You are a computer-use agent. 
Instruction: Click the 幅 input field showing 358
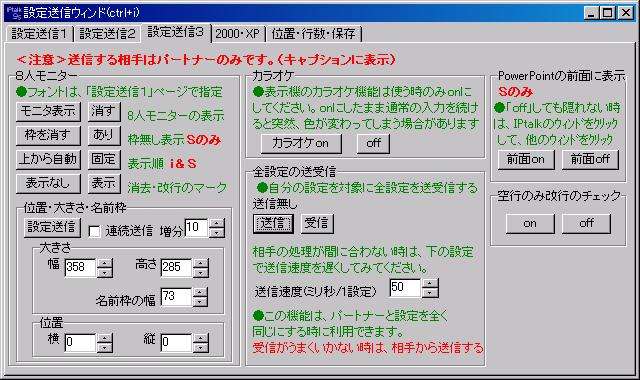tap(80, 267)
